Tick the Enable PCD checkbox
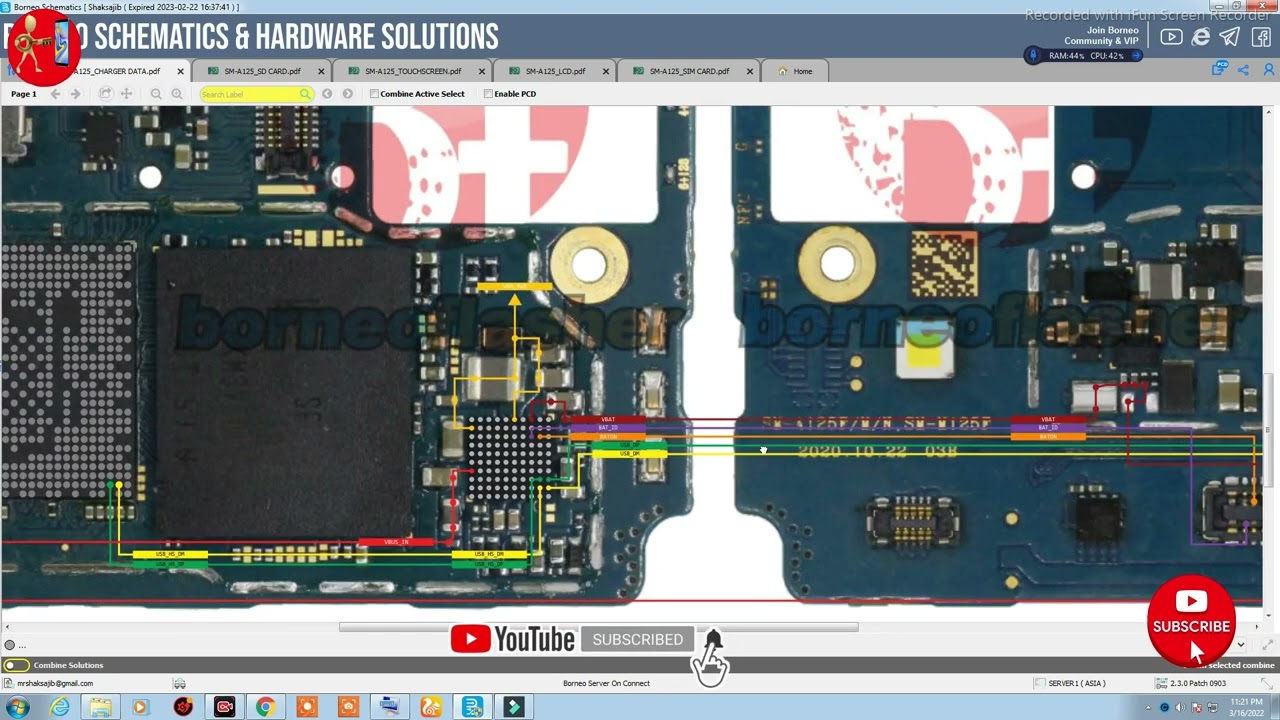The height and width of the screenshot is (720, 1280). [488, 94]
